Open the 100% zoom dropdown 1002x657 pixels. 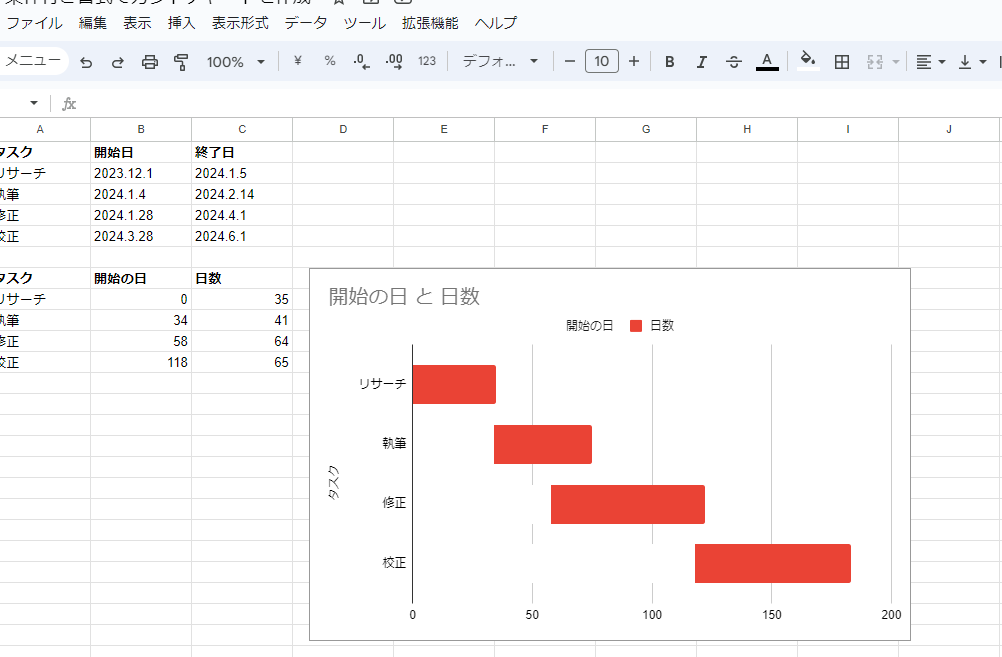pyautogui.click(x=236, y=62)
